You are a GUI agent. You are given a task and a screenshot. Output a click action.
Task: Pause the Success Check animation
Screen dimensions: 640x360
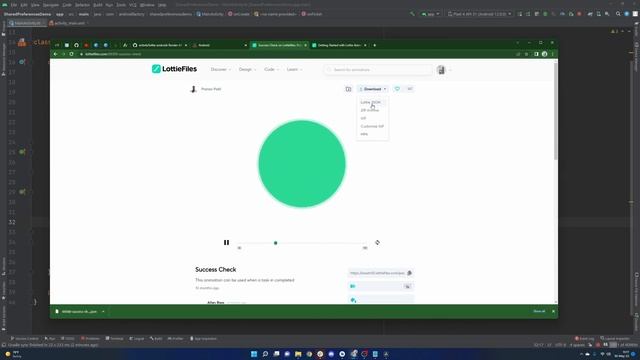pyautogui.click(x=226, y=242)
